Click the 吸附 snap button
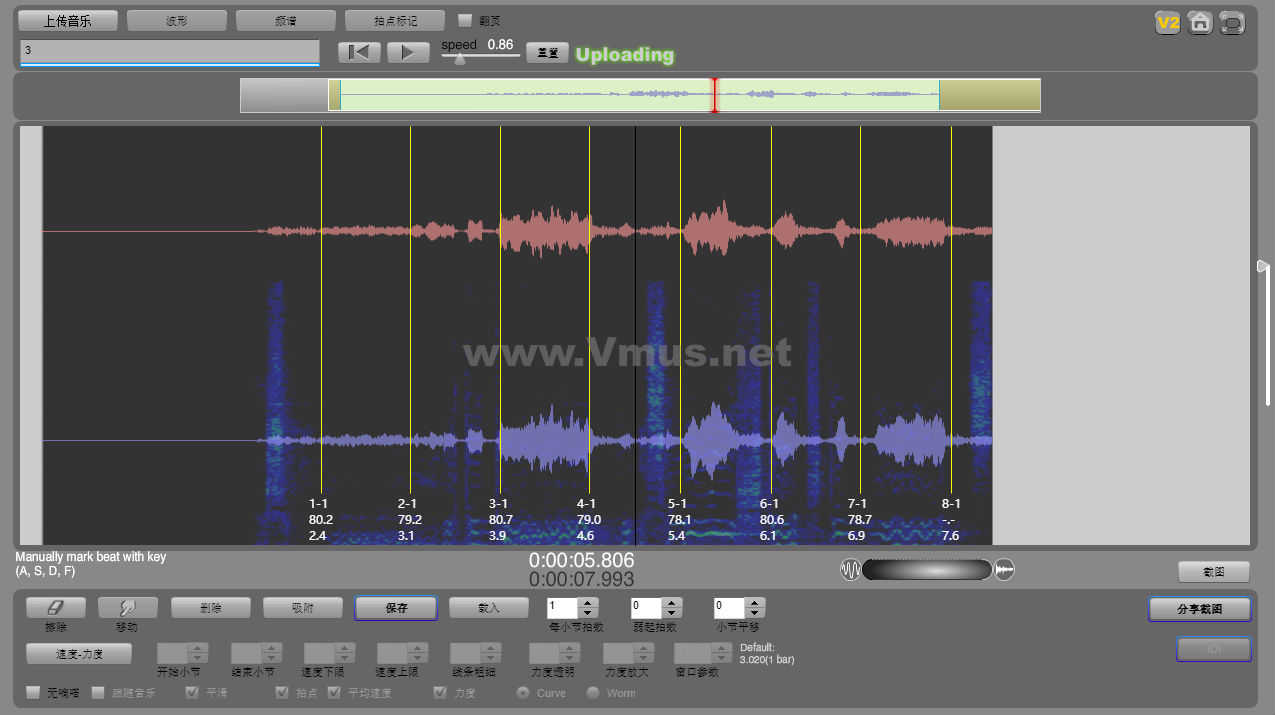This screenshot has width=1275, height=715. pos(302,607)
